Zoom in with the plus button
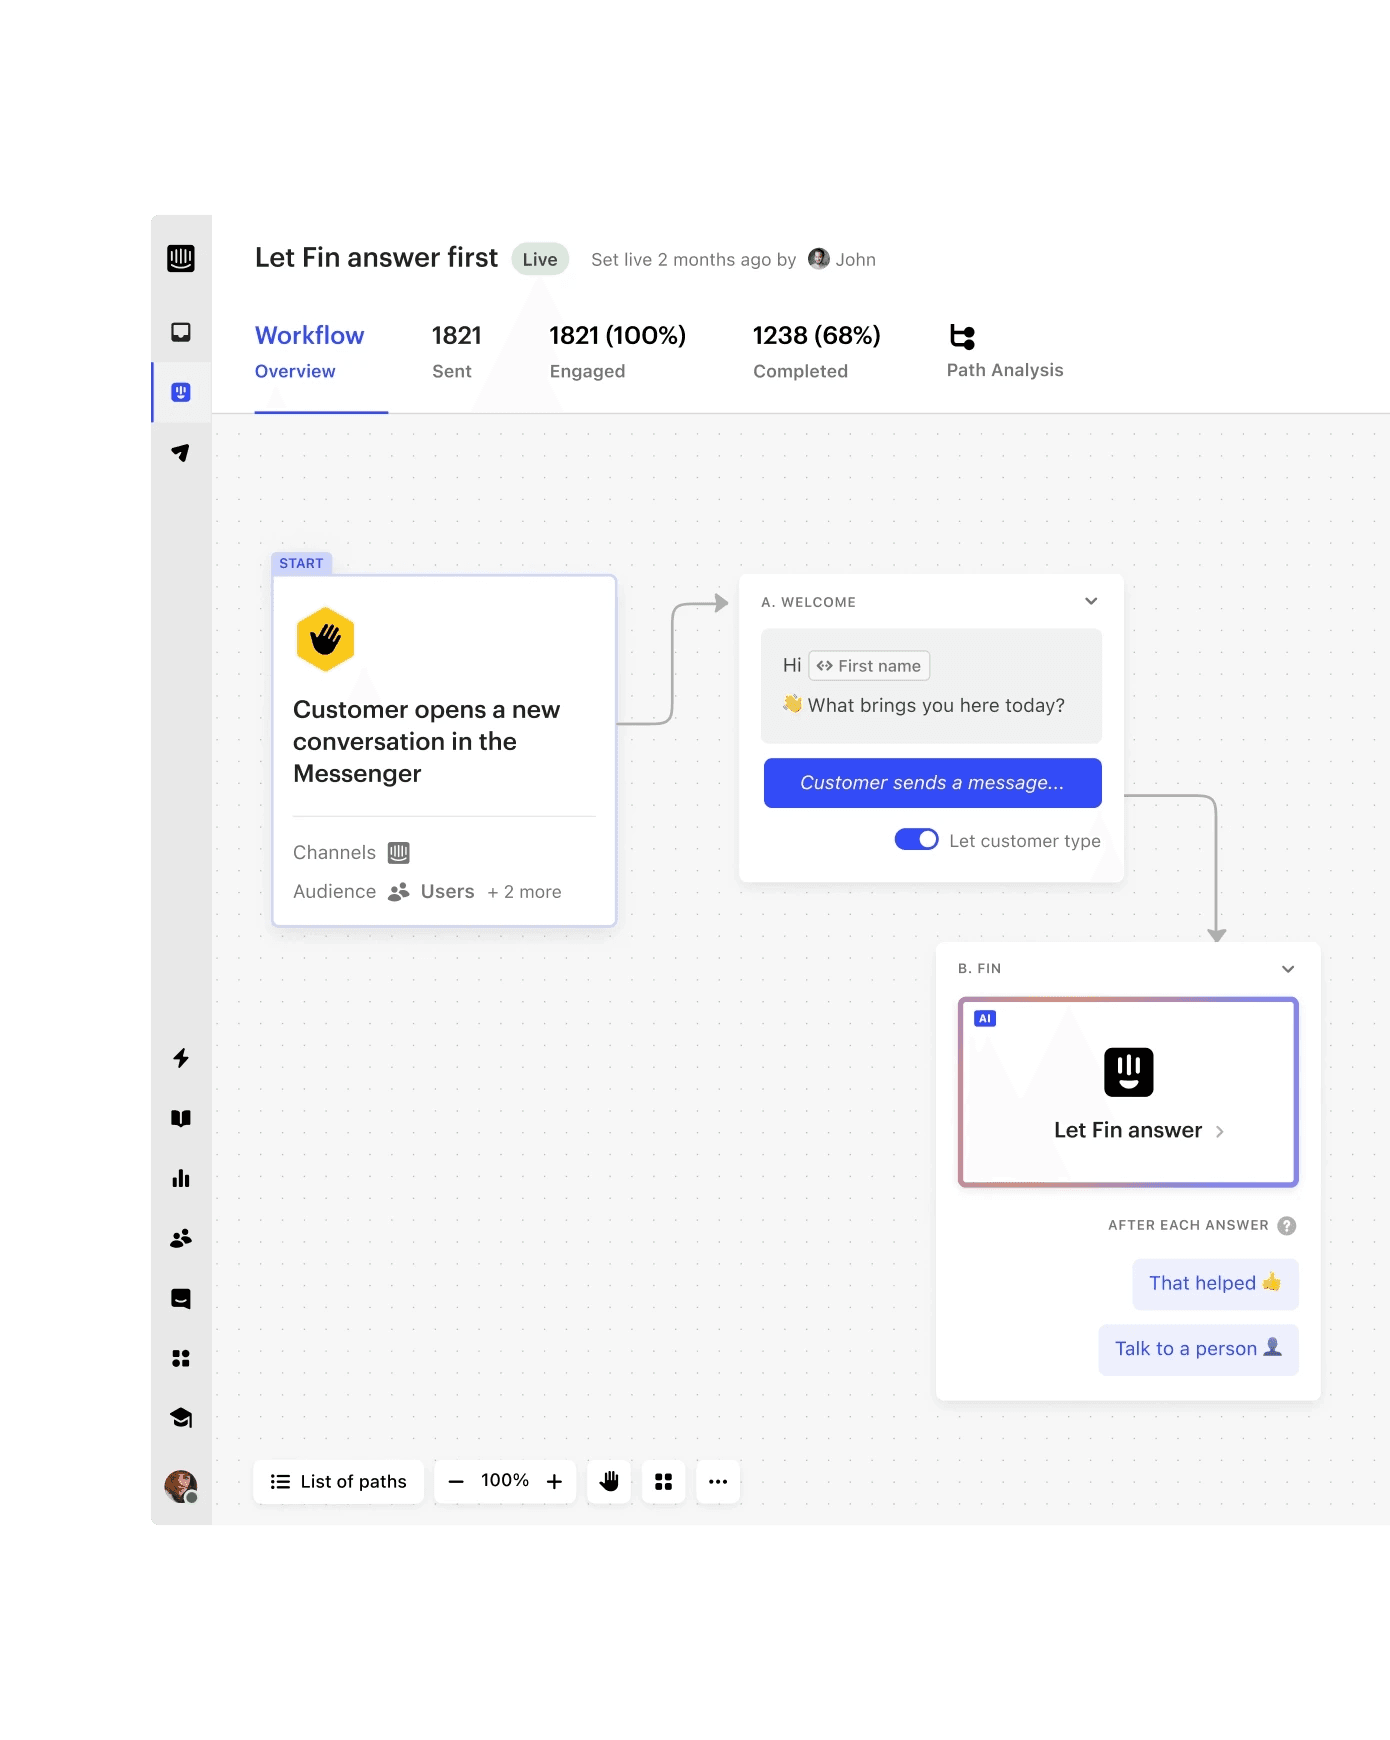The width and height of the screenshot is (1390, 1740). click(555, 1481)
